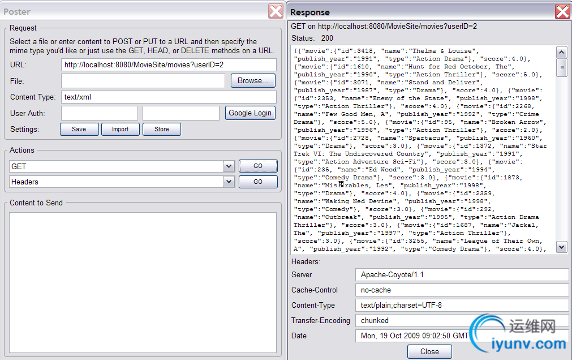Screen dimensions: 572x360
Task: Click the User Auth username field
Action: (x=99, y=113)
